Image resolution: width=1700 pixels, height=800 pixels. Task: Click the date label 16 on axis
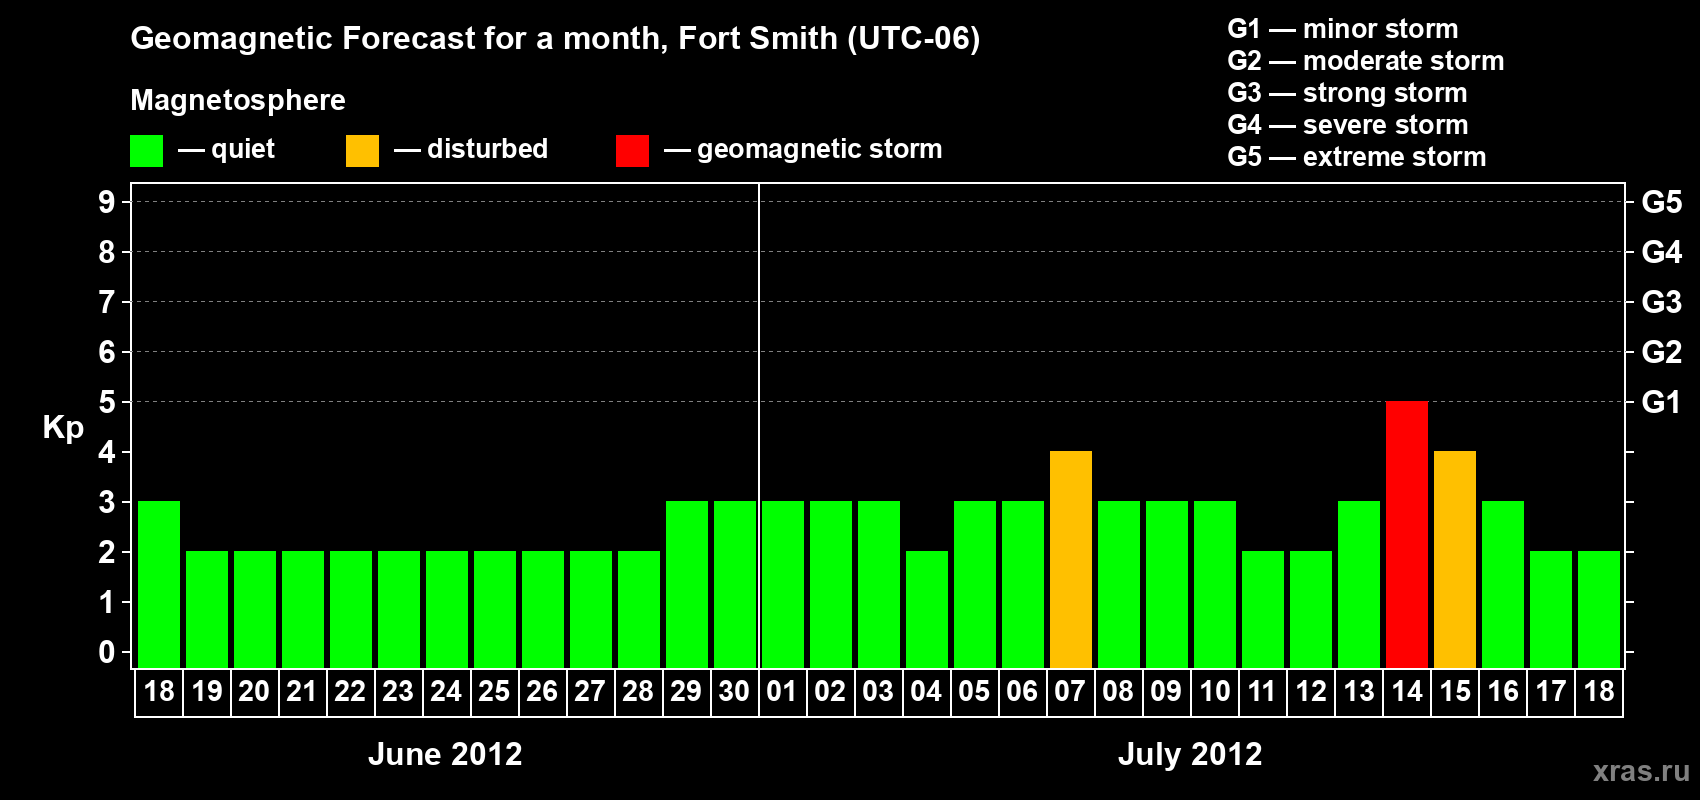pos(1503,691)
